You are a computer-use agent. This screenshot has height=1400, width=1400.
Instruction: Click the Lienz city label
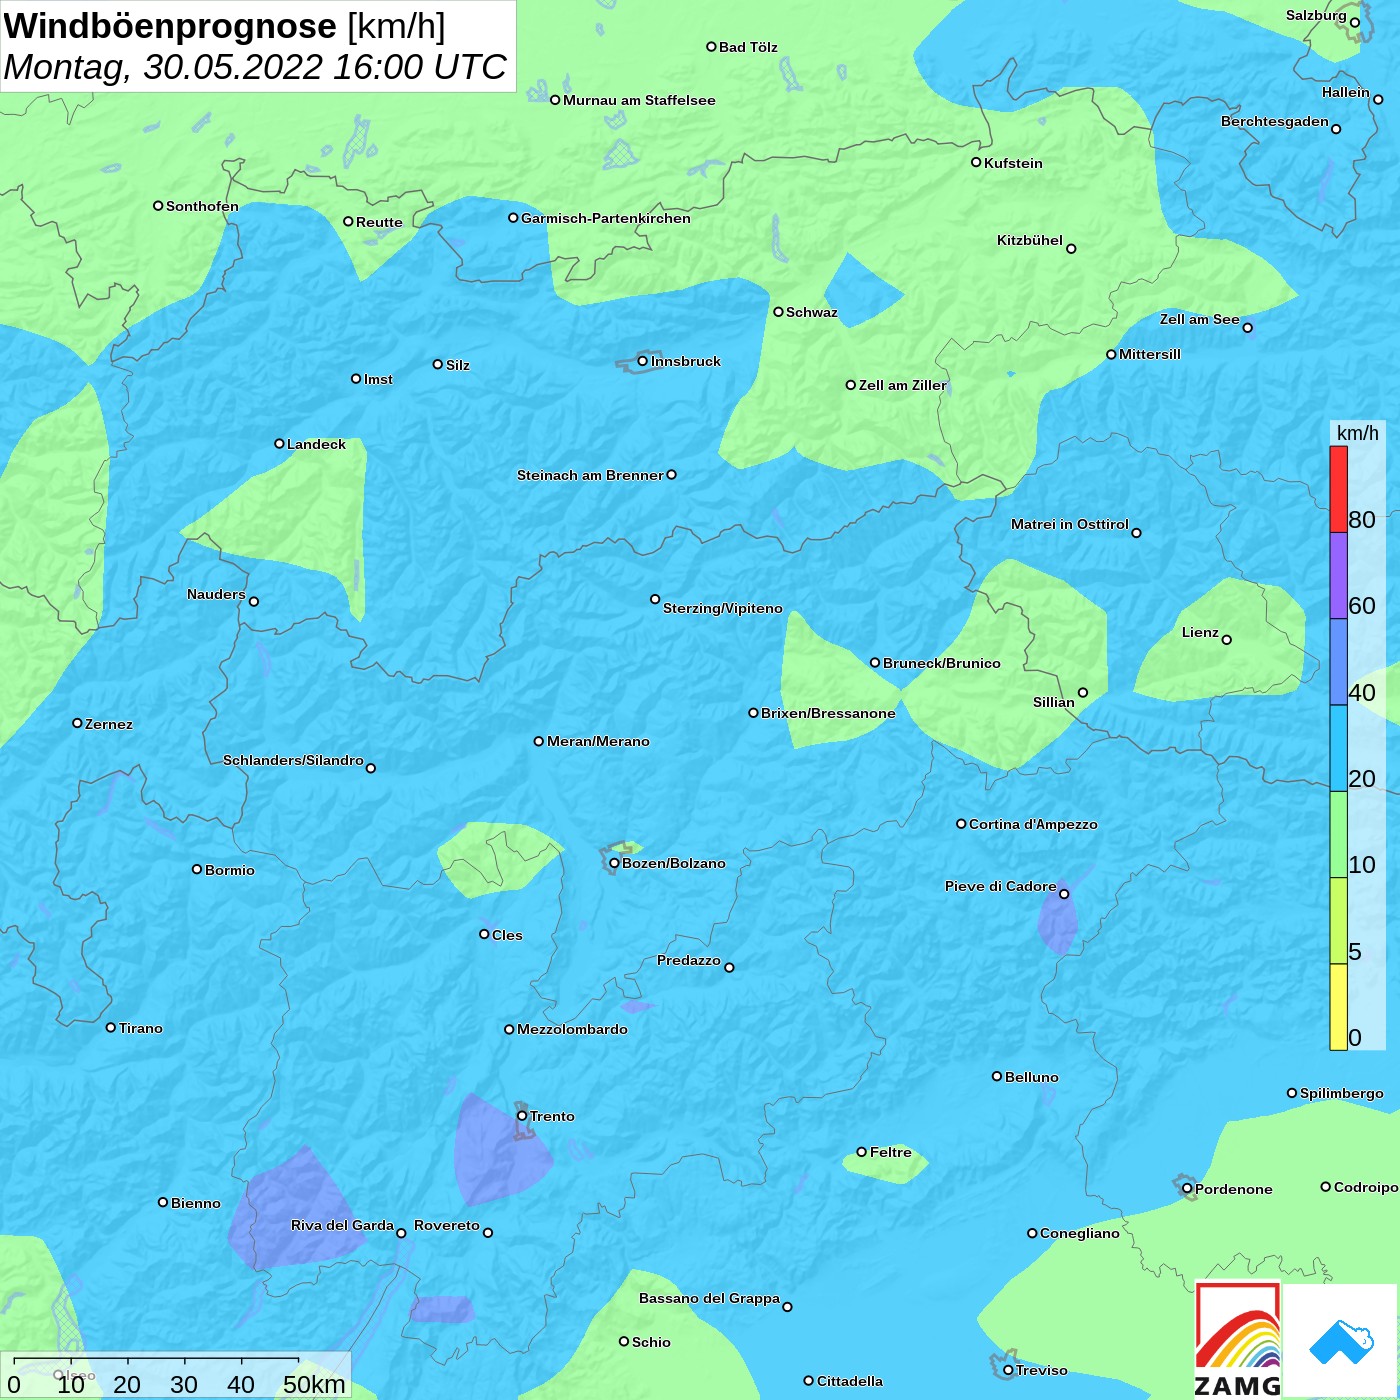pyautogui.click(x=1200, y=632)
